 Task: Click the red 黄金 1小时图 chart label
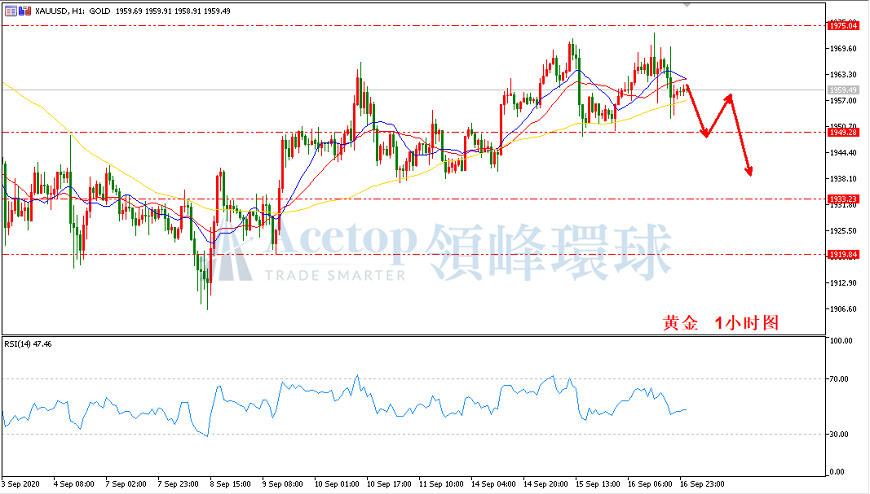coord(721,323)
